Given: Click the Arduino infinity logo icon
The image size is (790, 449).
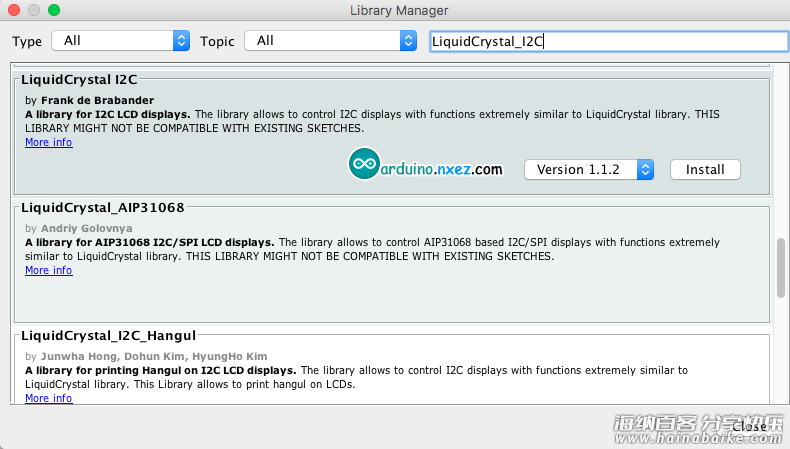Looking at the screenshot, I should (364, 163).
